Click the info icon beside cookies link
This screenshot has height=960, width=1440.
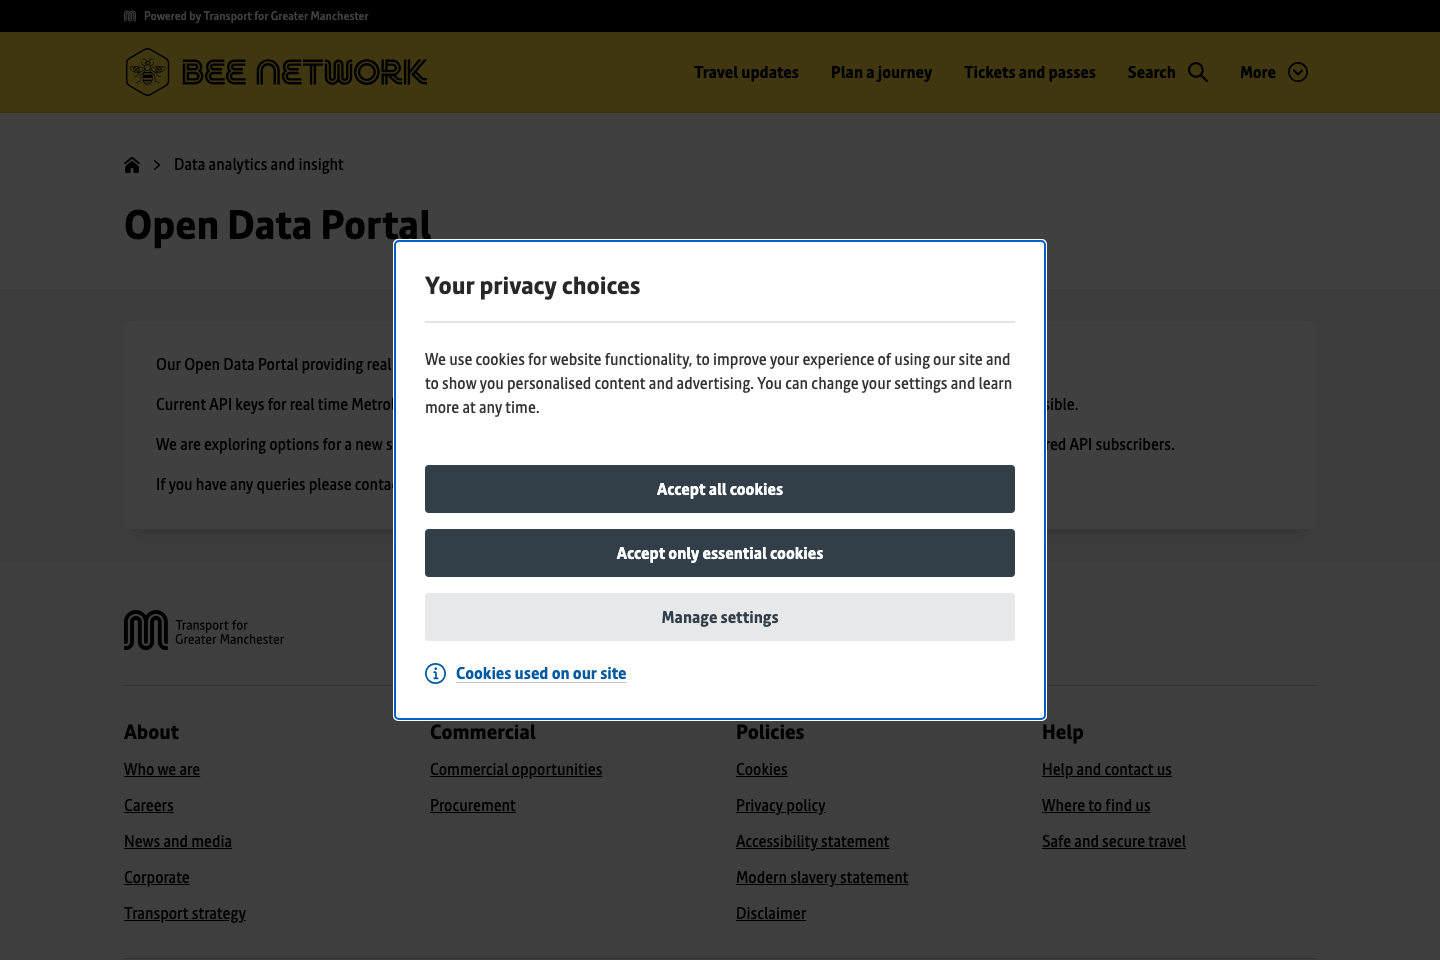coord(435,673)
